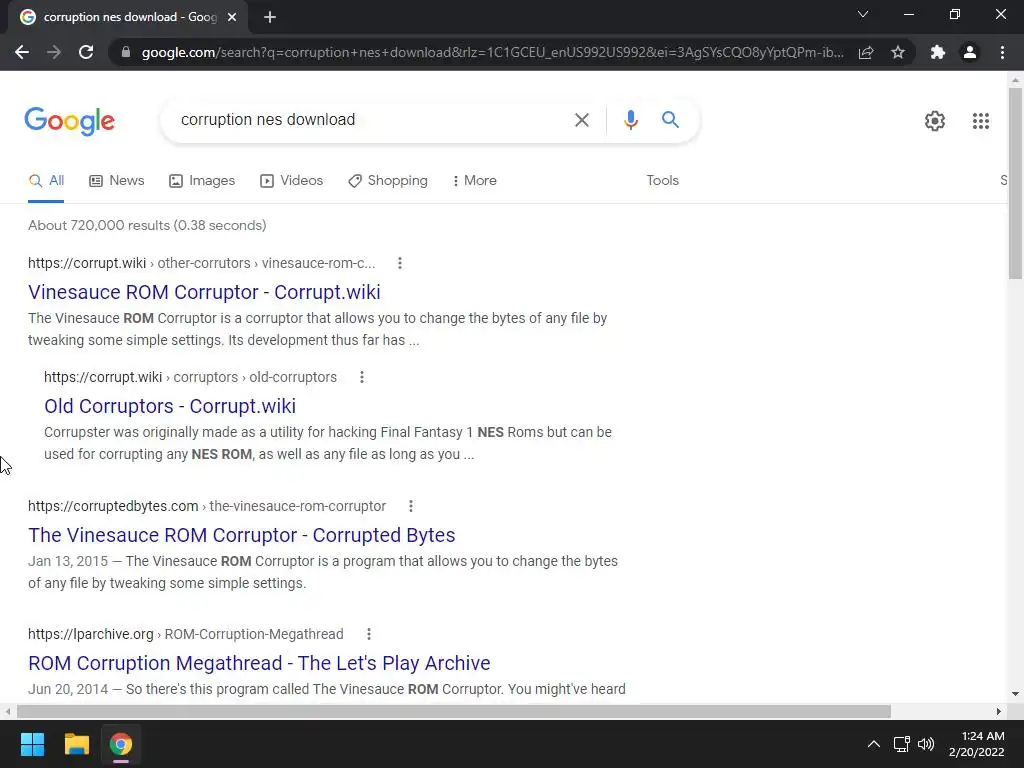Share this page from address bar
This screenshot has height=768, width=1024.
(x=866, y=52)
